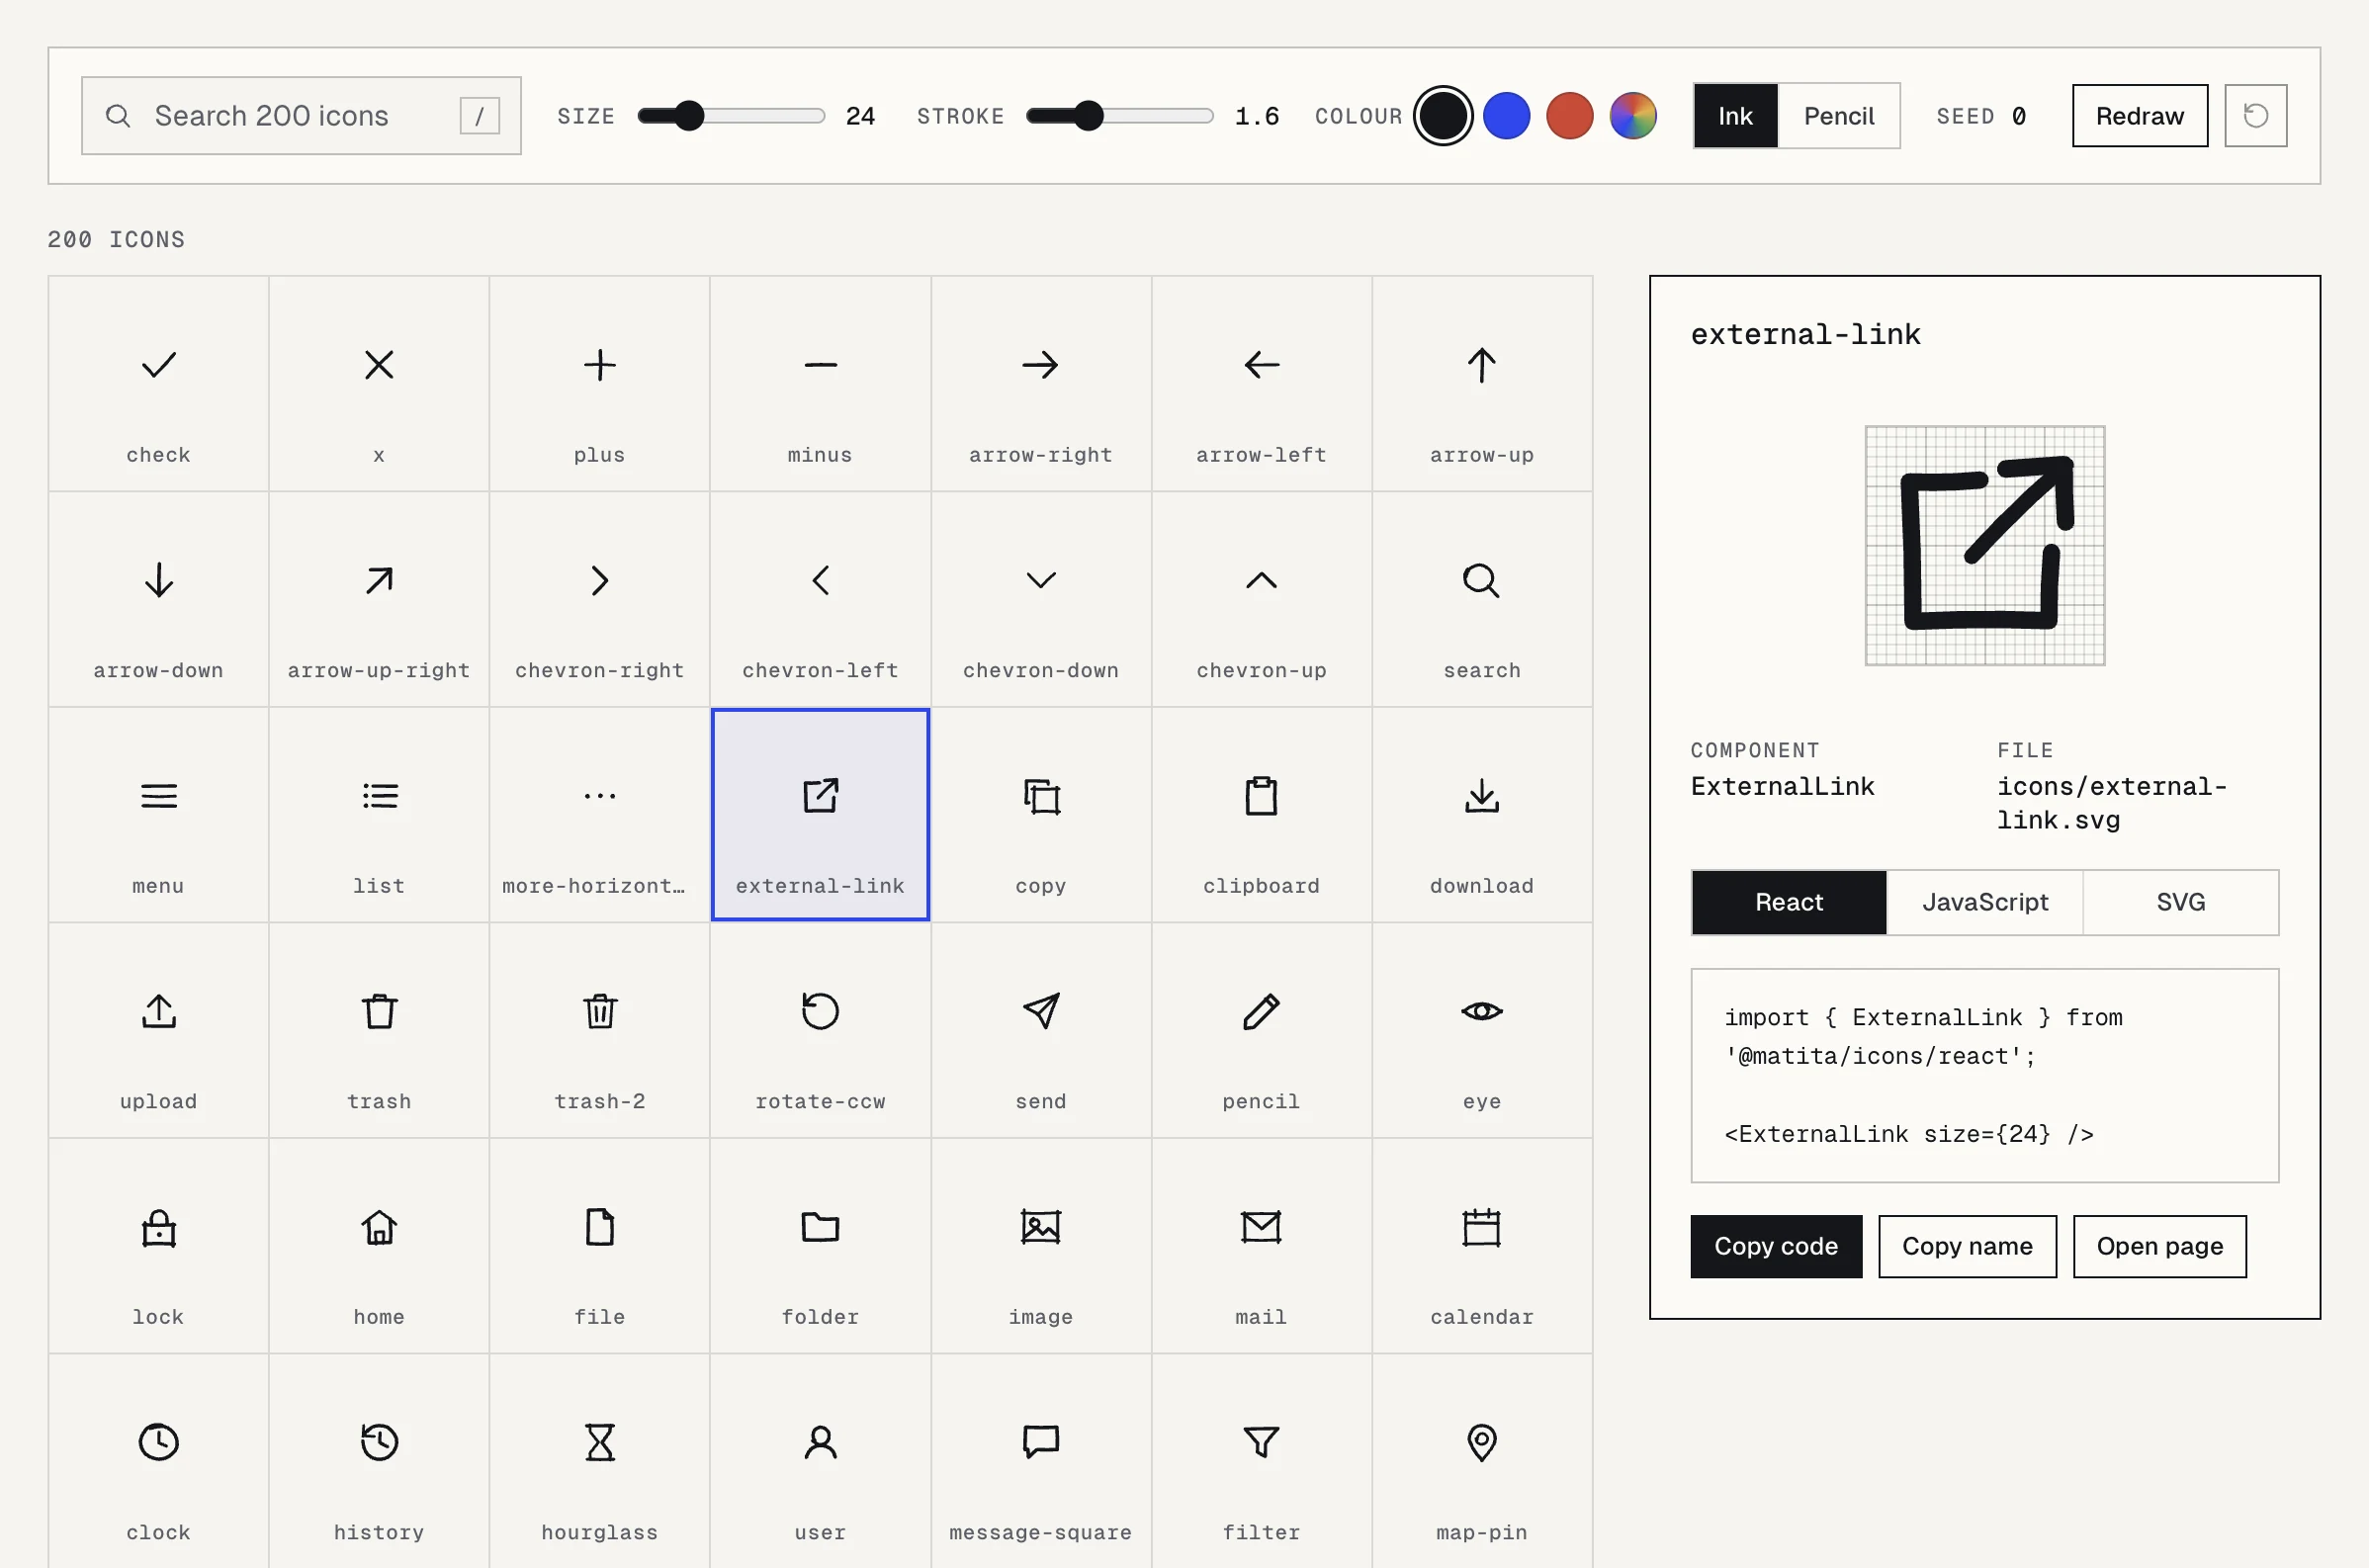
Task: Select the React code tab
Action: click(1789, 902)
